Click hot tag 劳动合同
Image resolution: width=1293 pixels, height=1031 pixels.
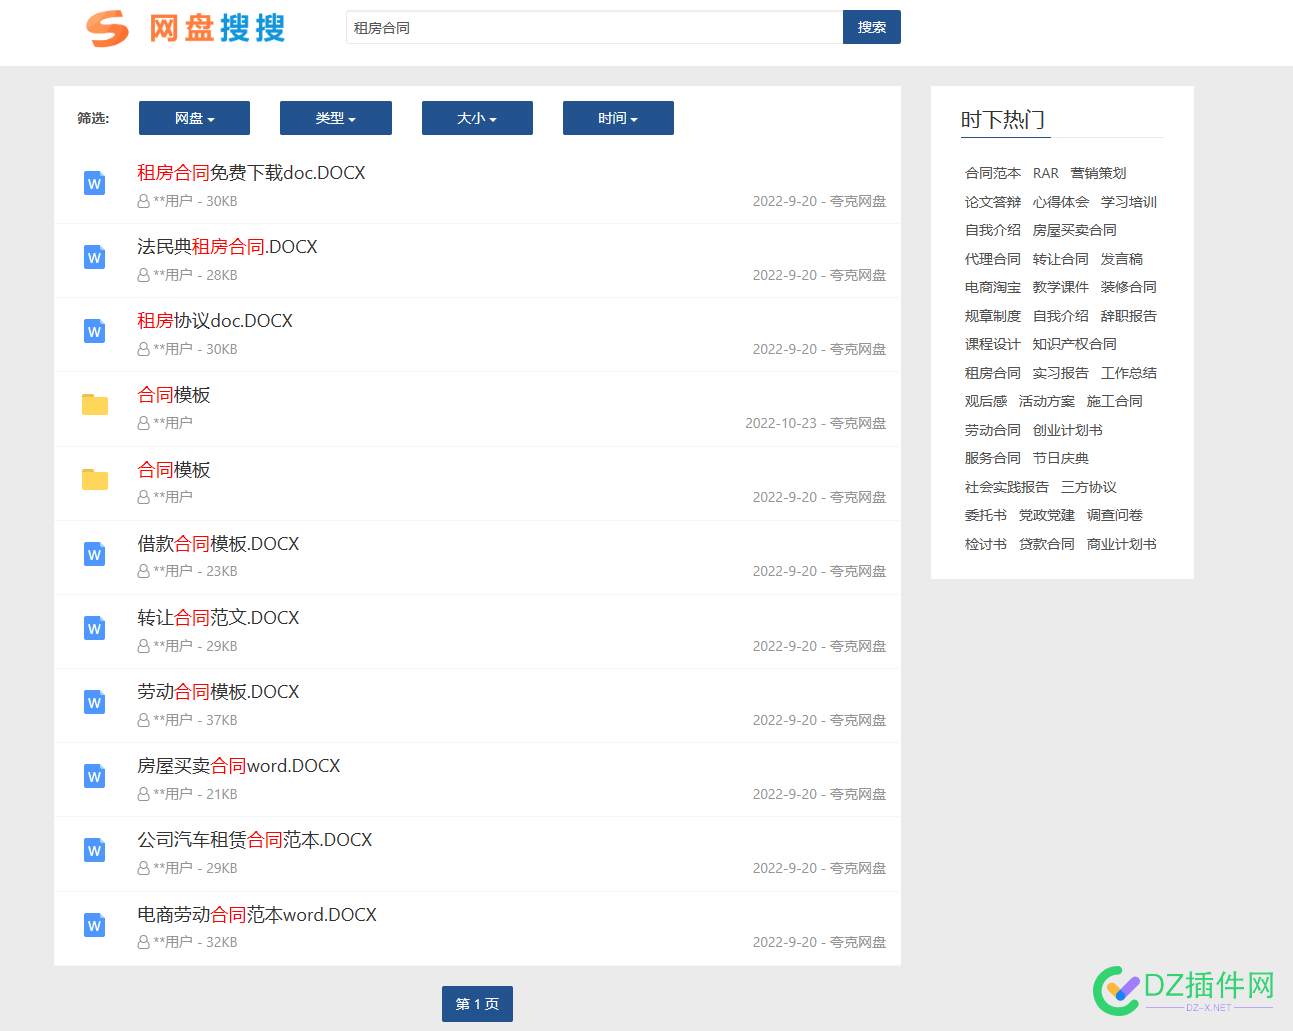993,430
